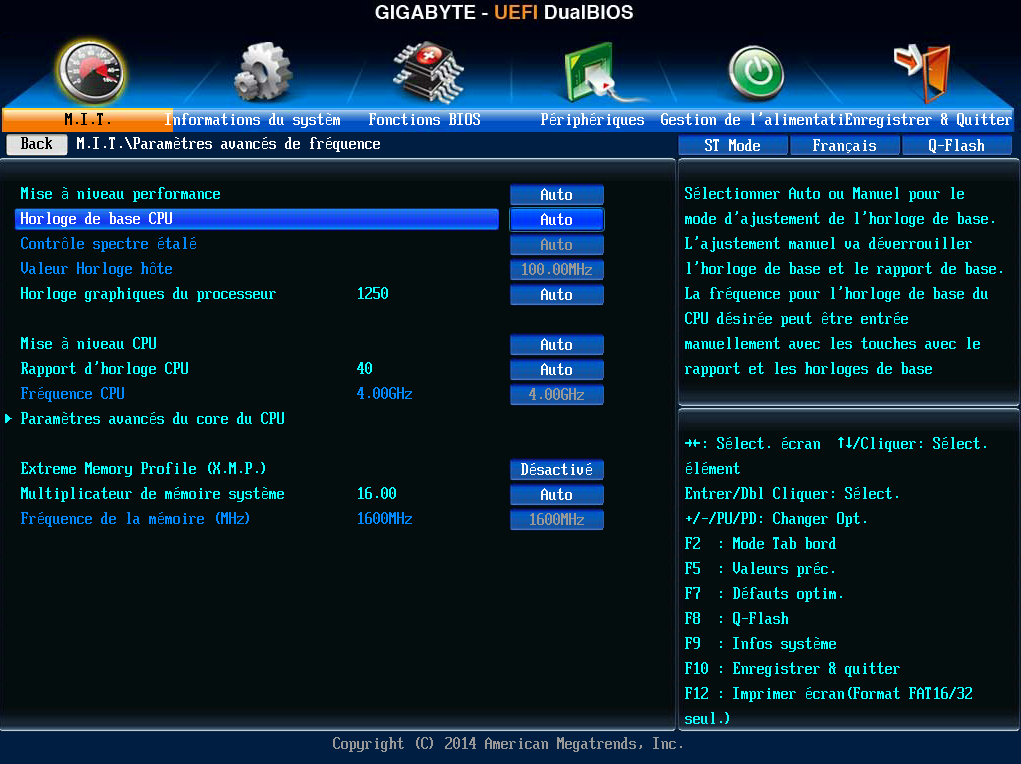
Task: Open the Rapport d'horloge CPU Auto dropdown
Action: point(557,370)
